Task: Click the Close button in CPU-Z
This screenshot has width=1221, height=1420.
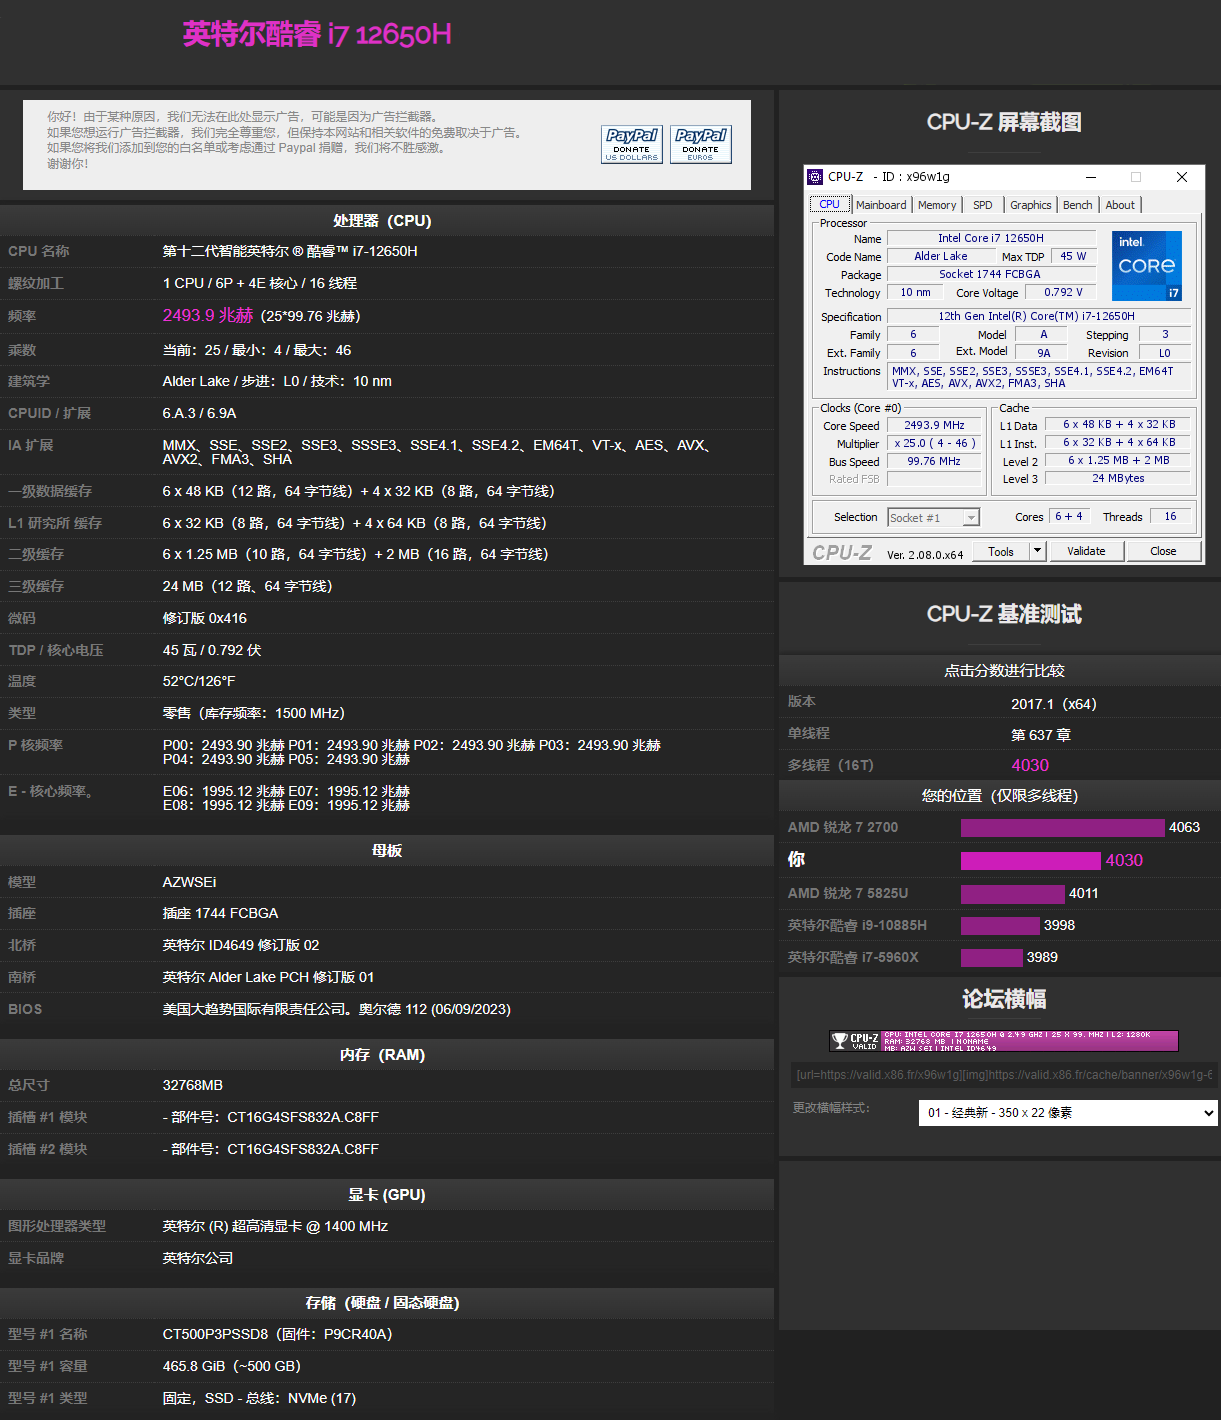Action: point(1163,551)
